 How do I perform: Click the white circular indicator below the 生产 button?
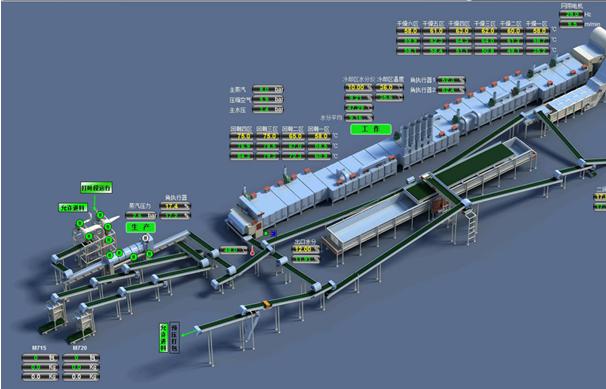tap(146, 238)
